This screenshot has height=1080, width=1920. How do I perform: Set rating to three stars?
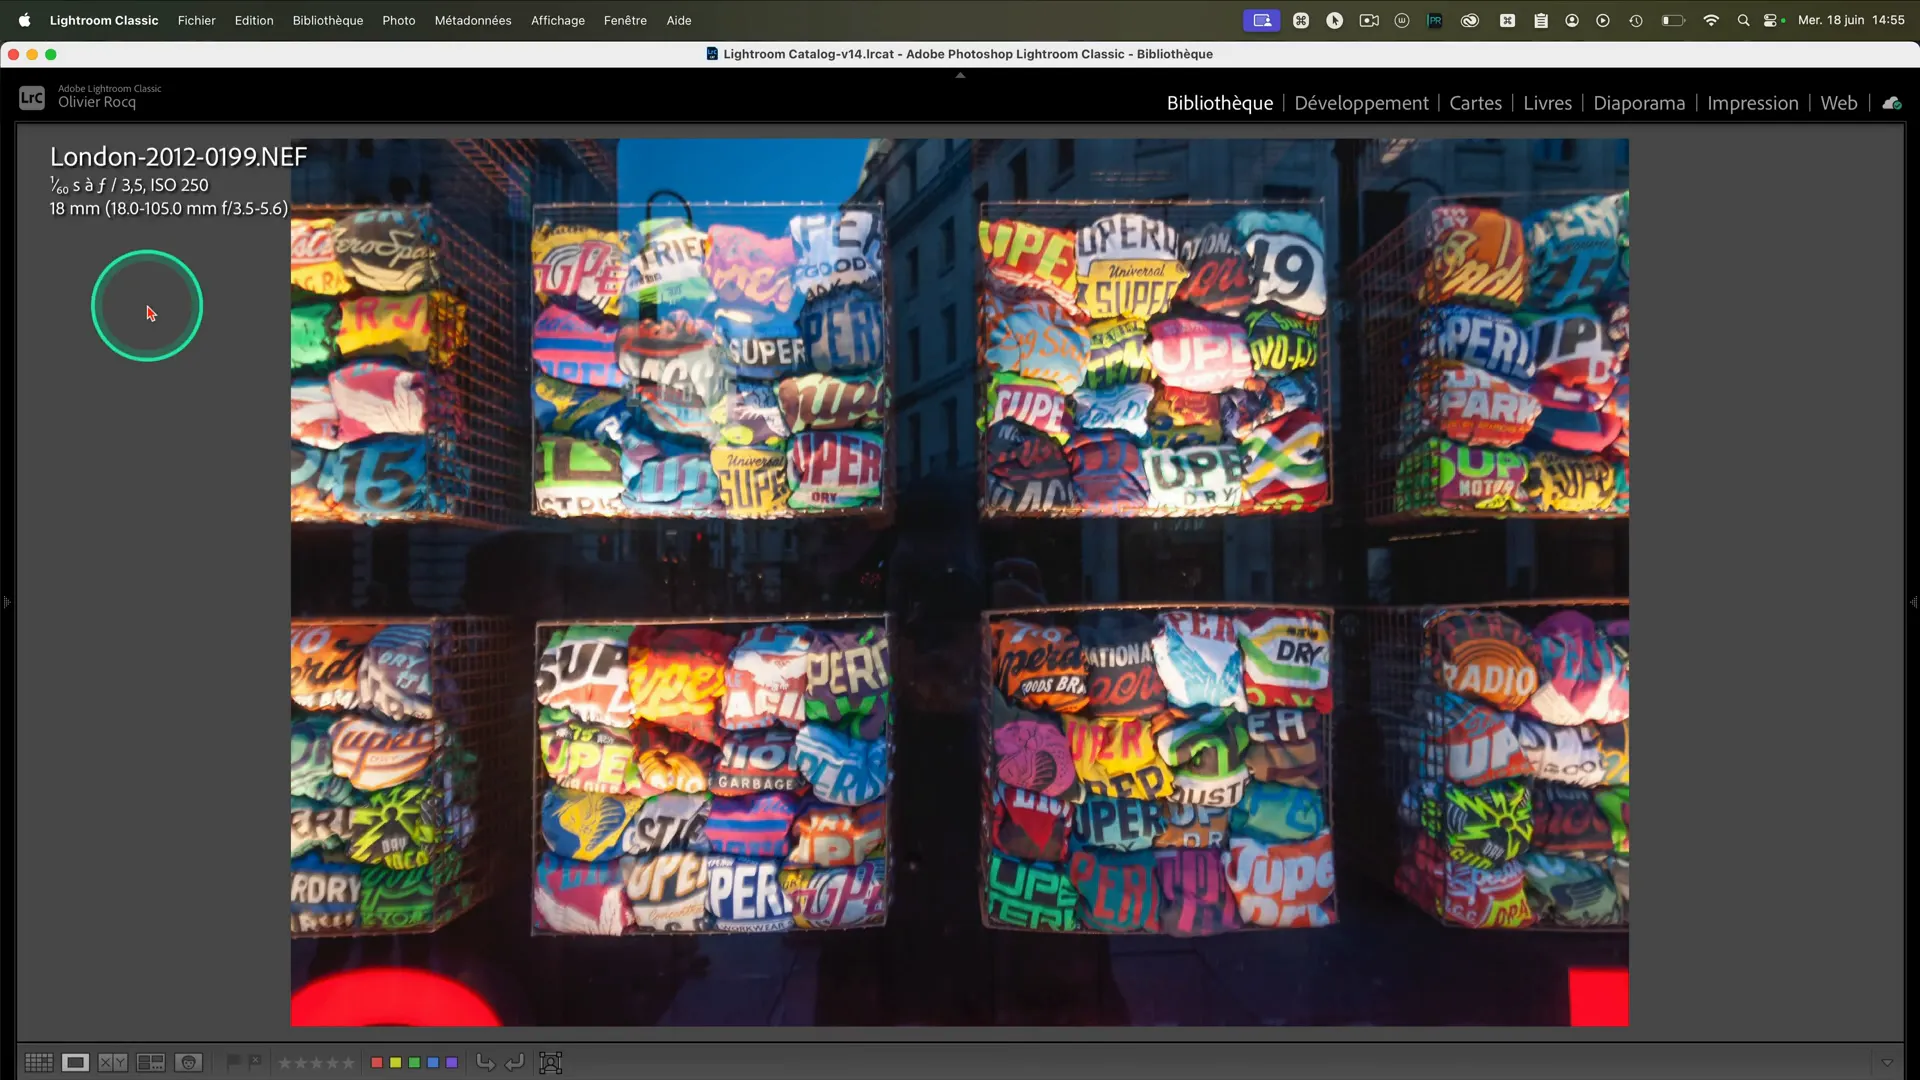[x=316, y=1063]
